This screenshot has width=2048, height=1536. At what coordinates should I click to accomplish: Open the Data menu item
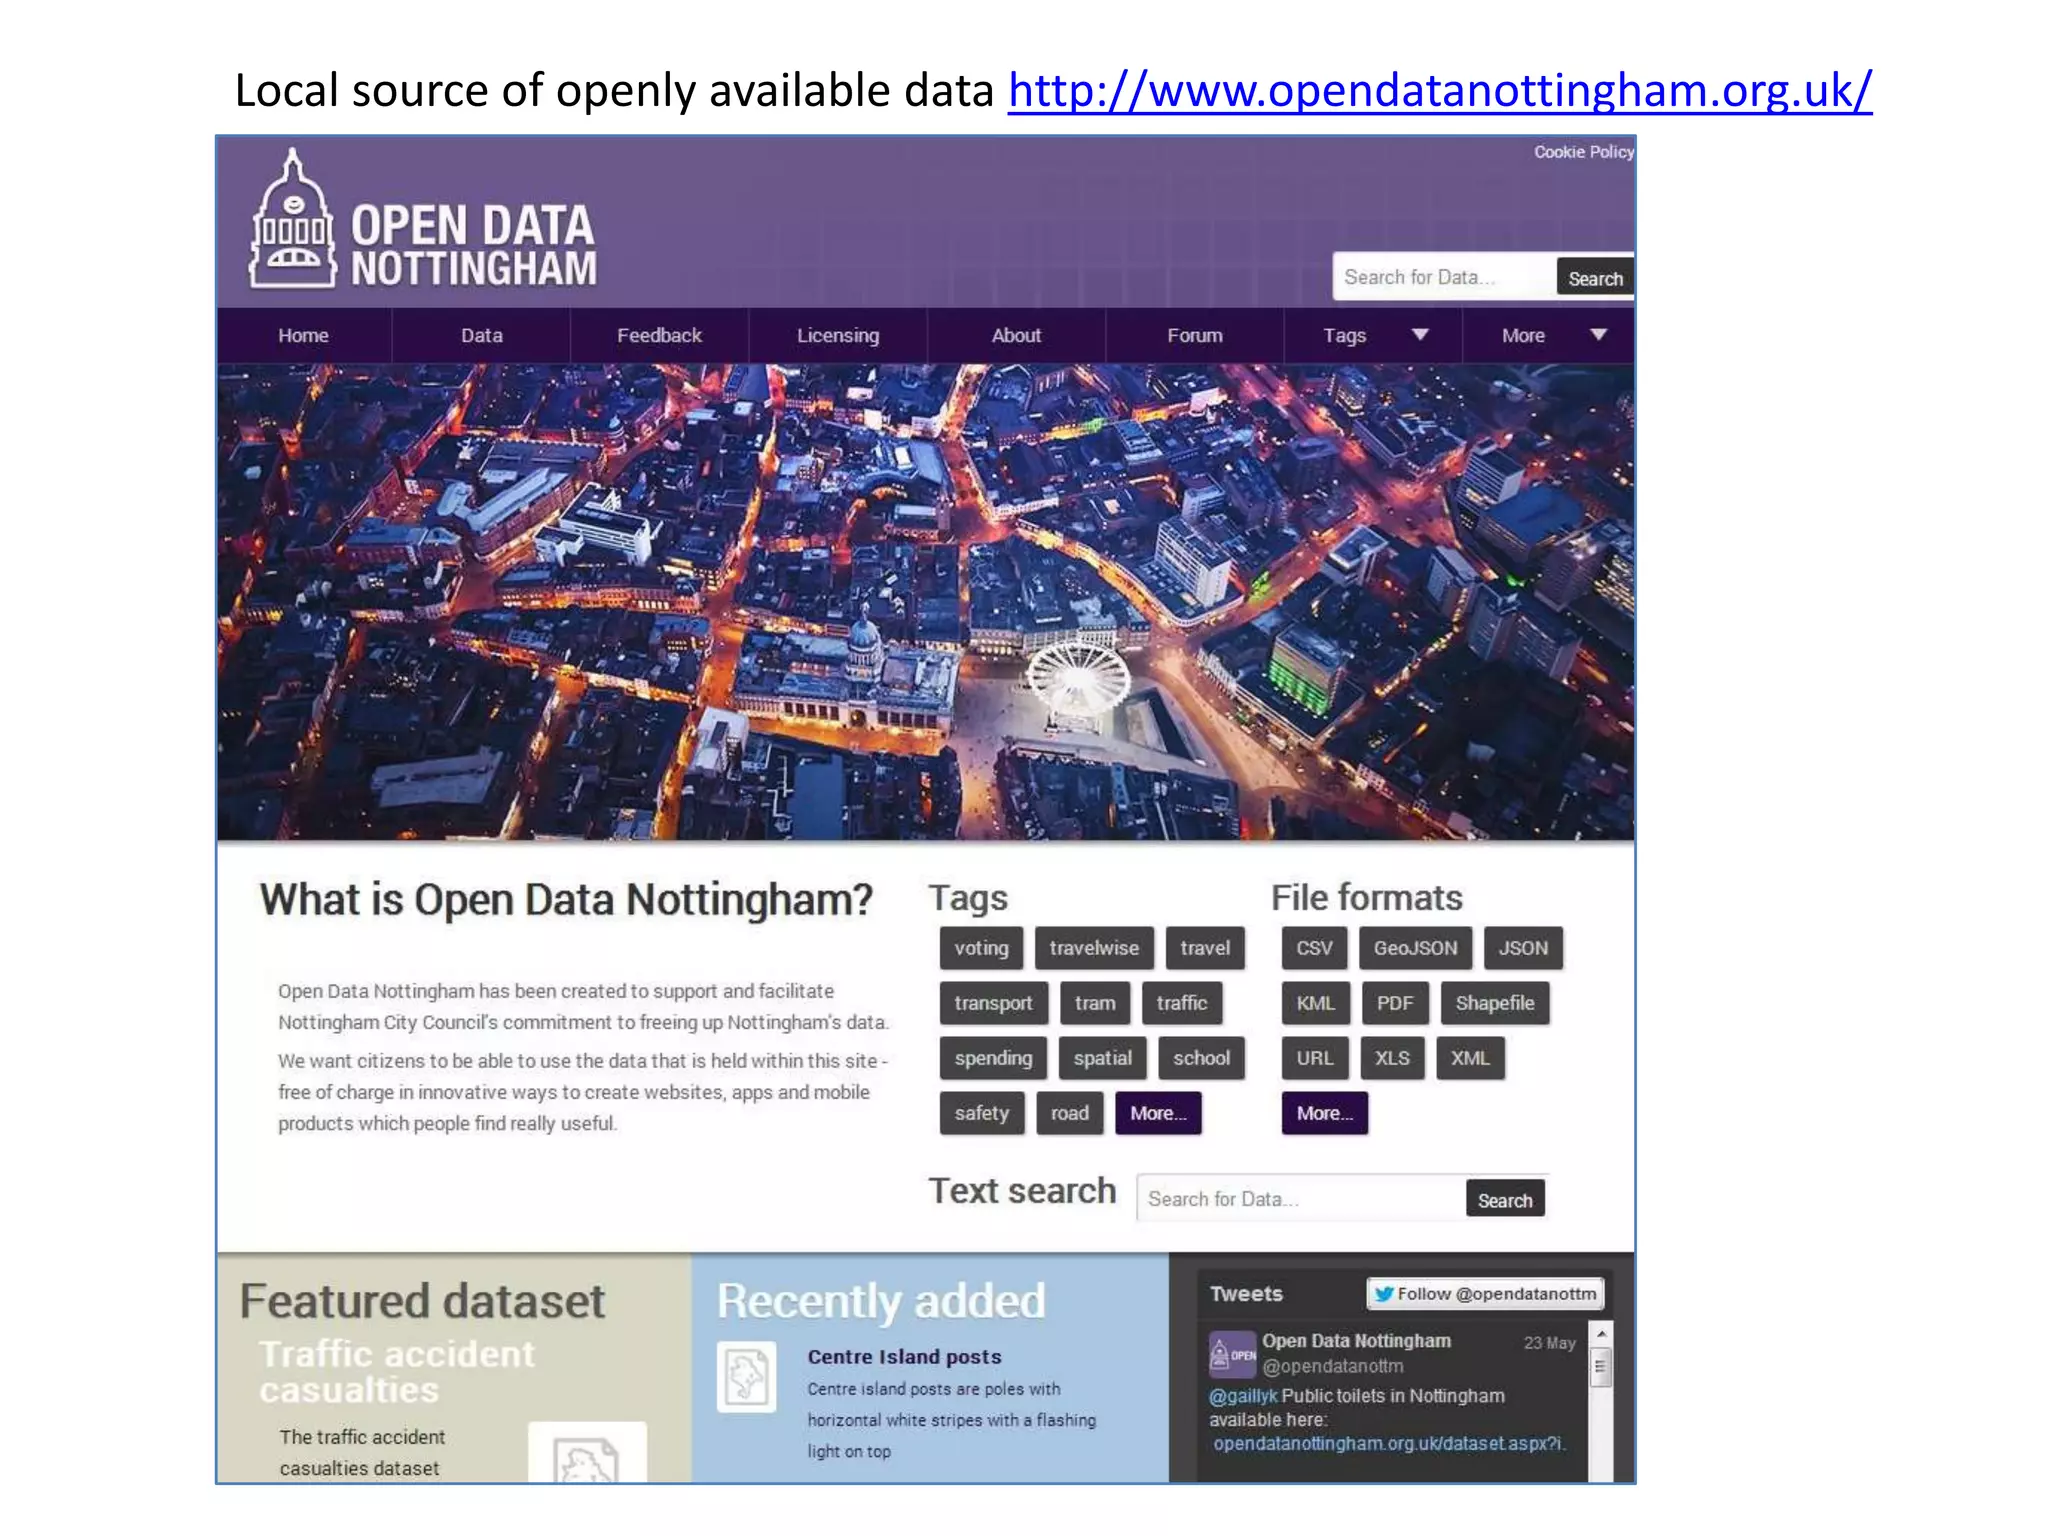point(481,336)
